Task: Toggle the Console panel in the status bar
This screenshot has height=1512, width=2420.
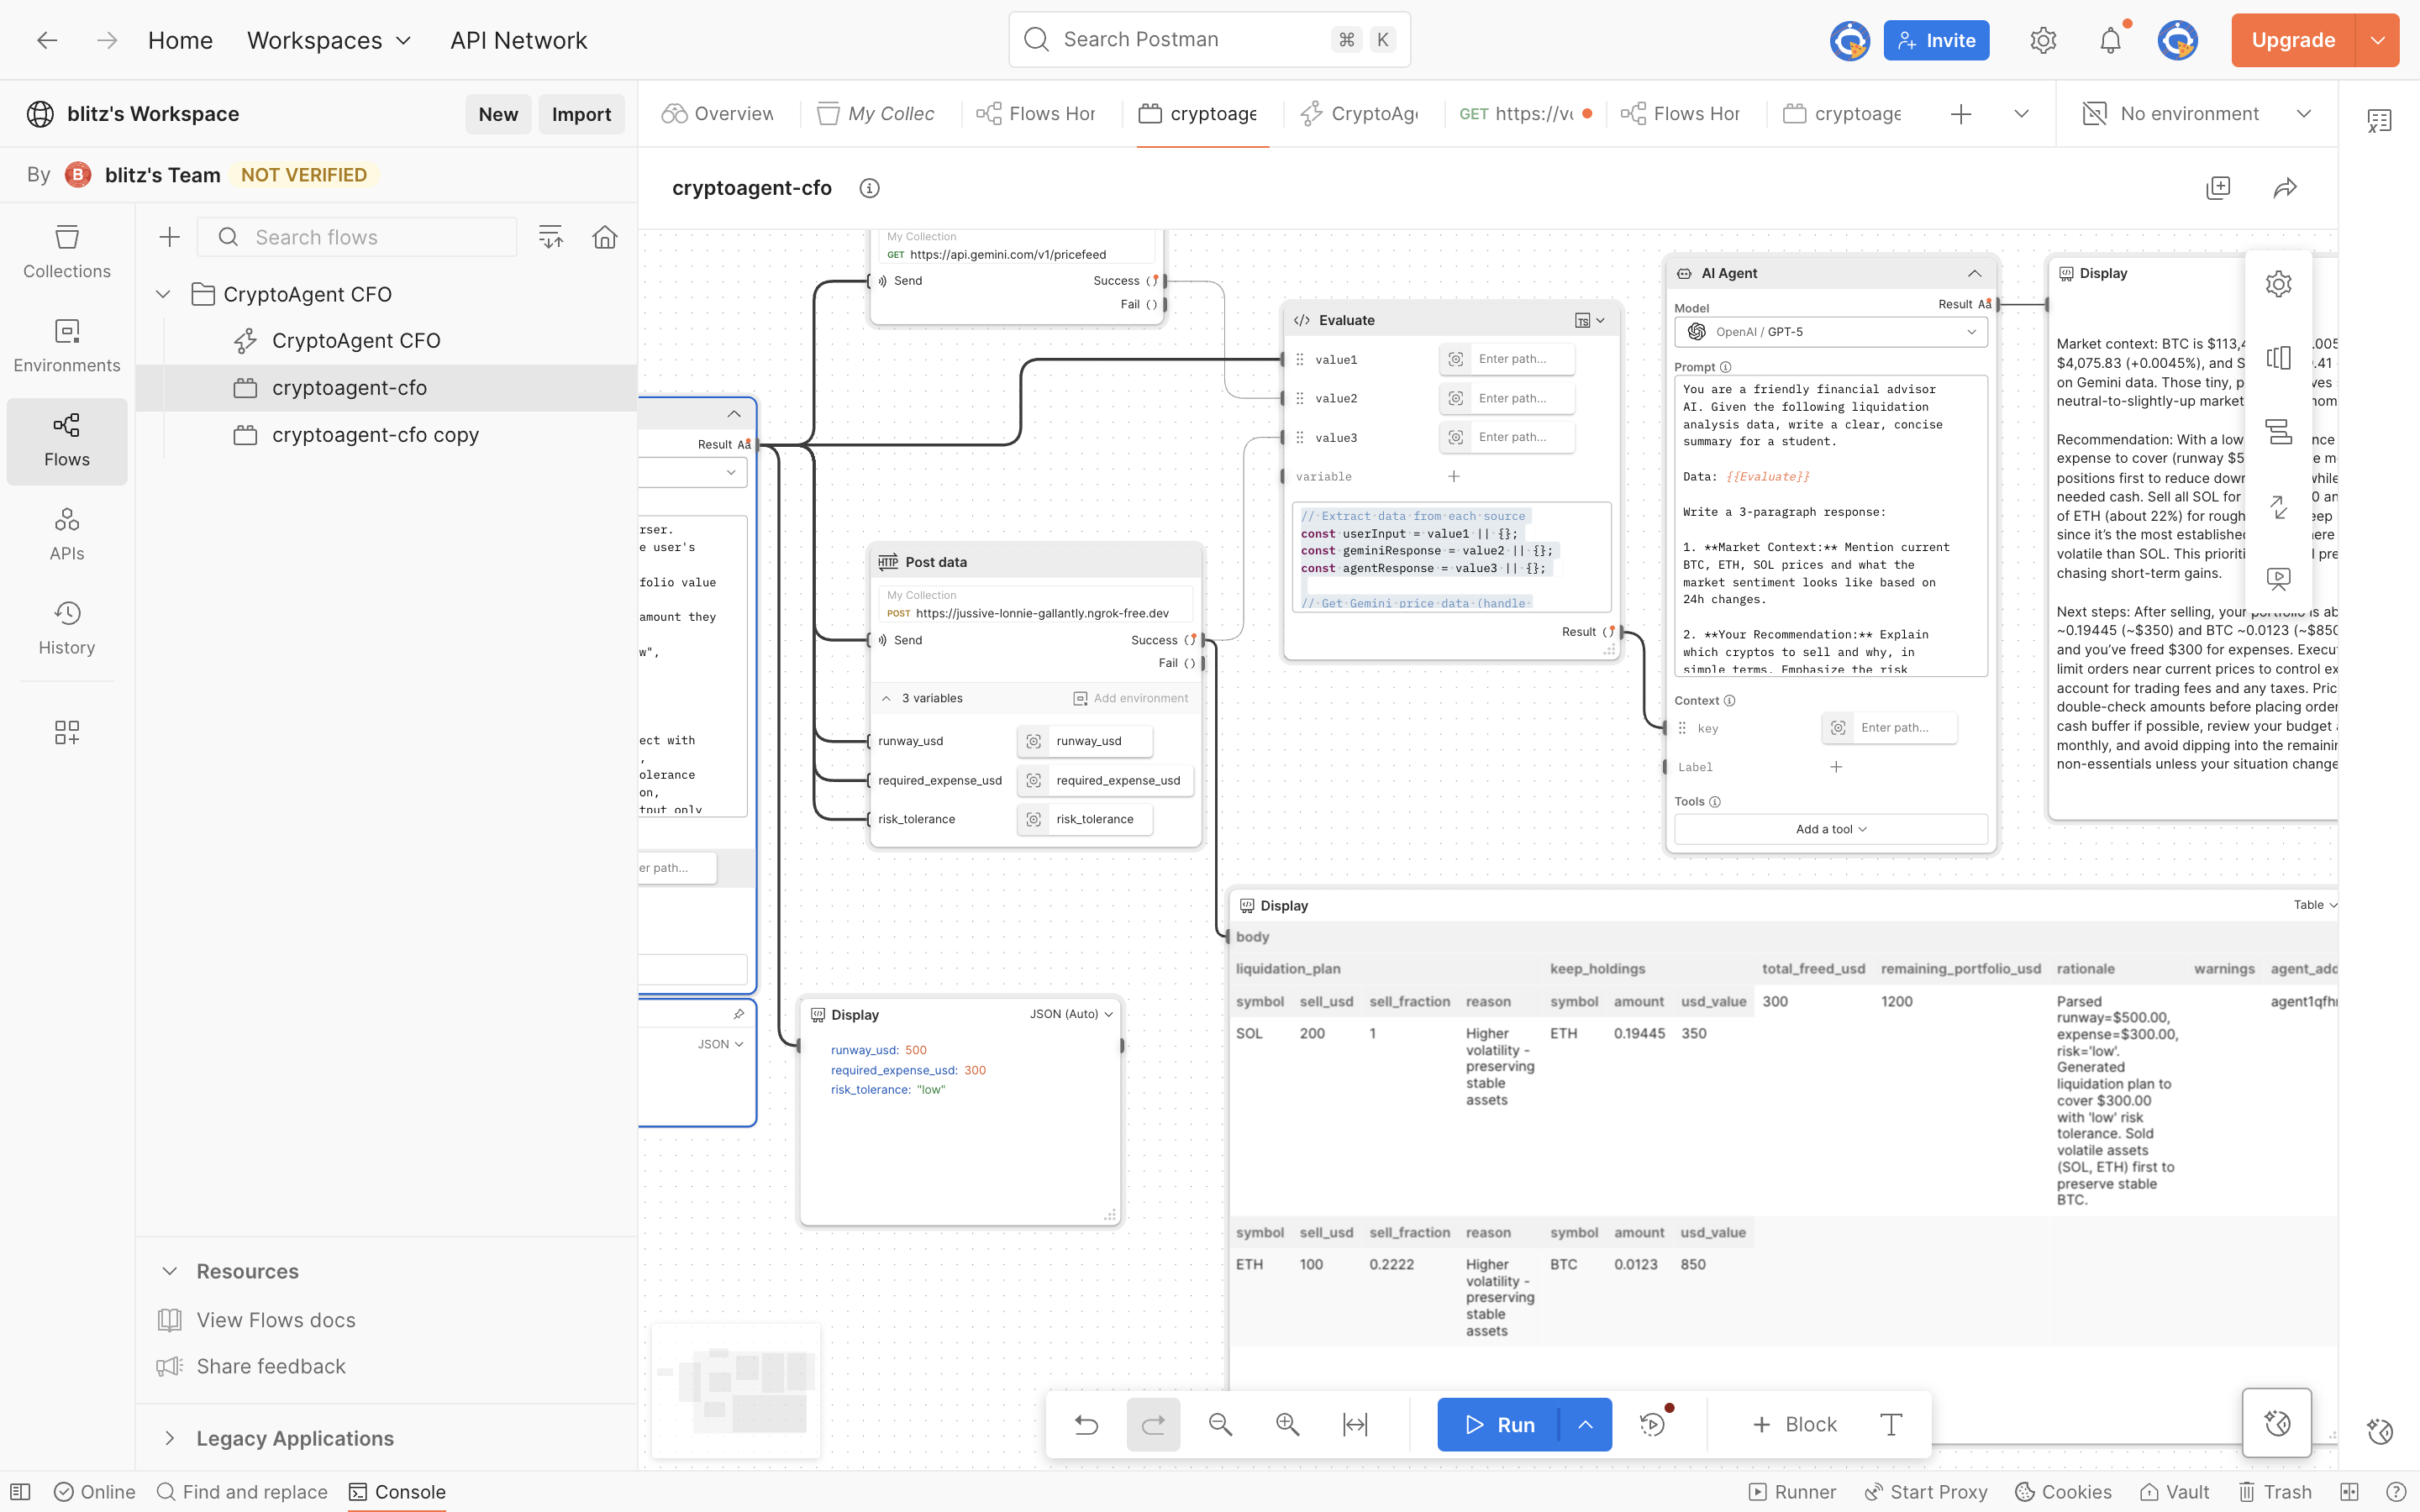Action: click(397, 1492)
